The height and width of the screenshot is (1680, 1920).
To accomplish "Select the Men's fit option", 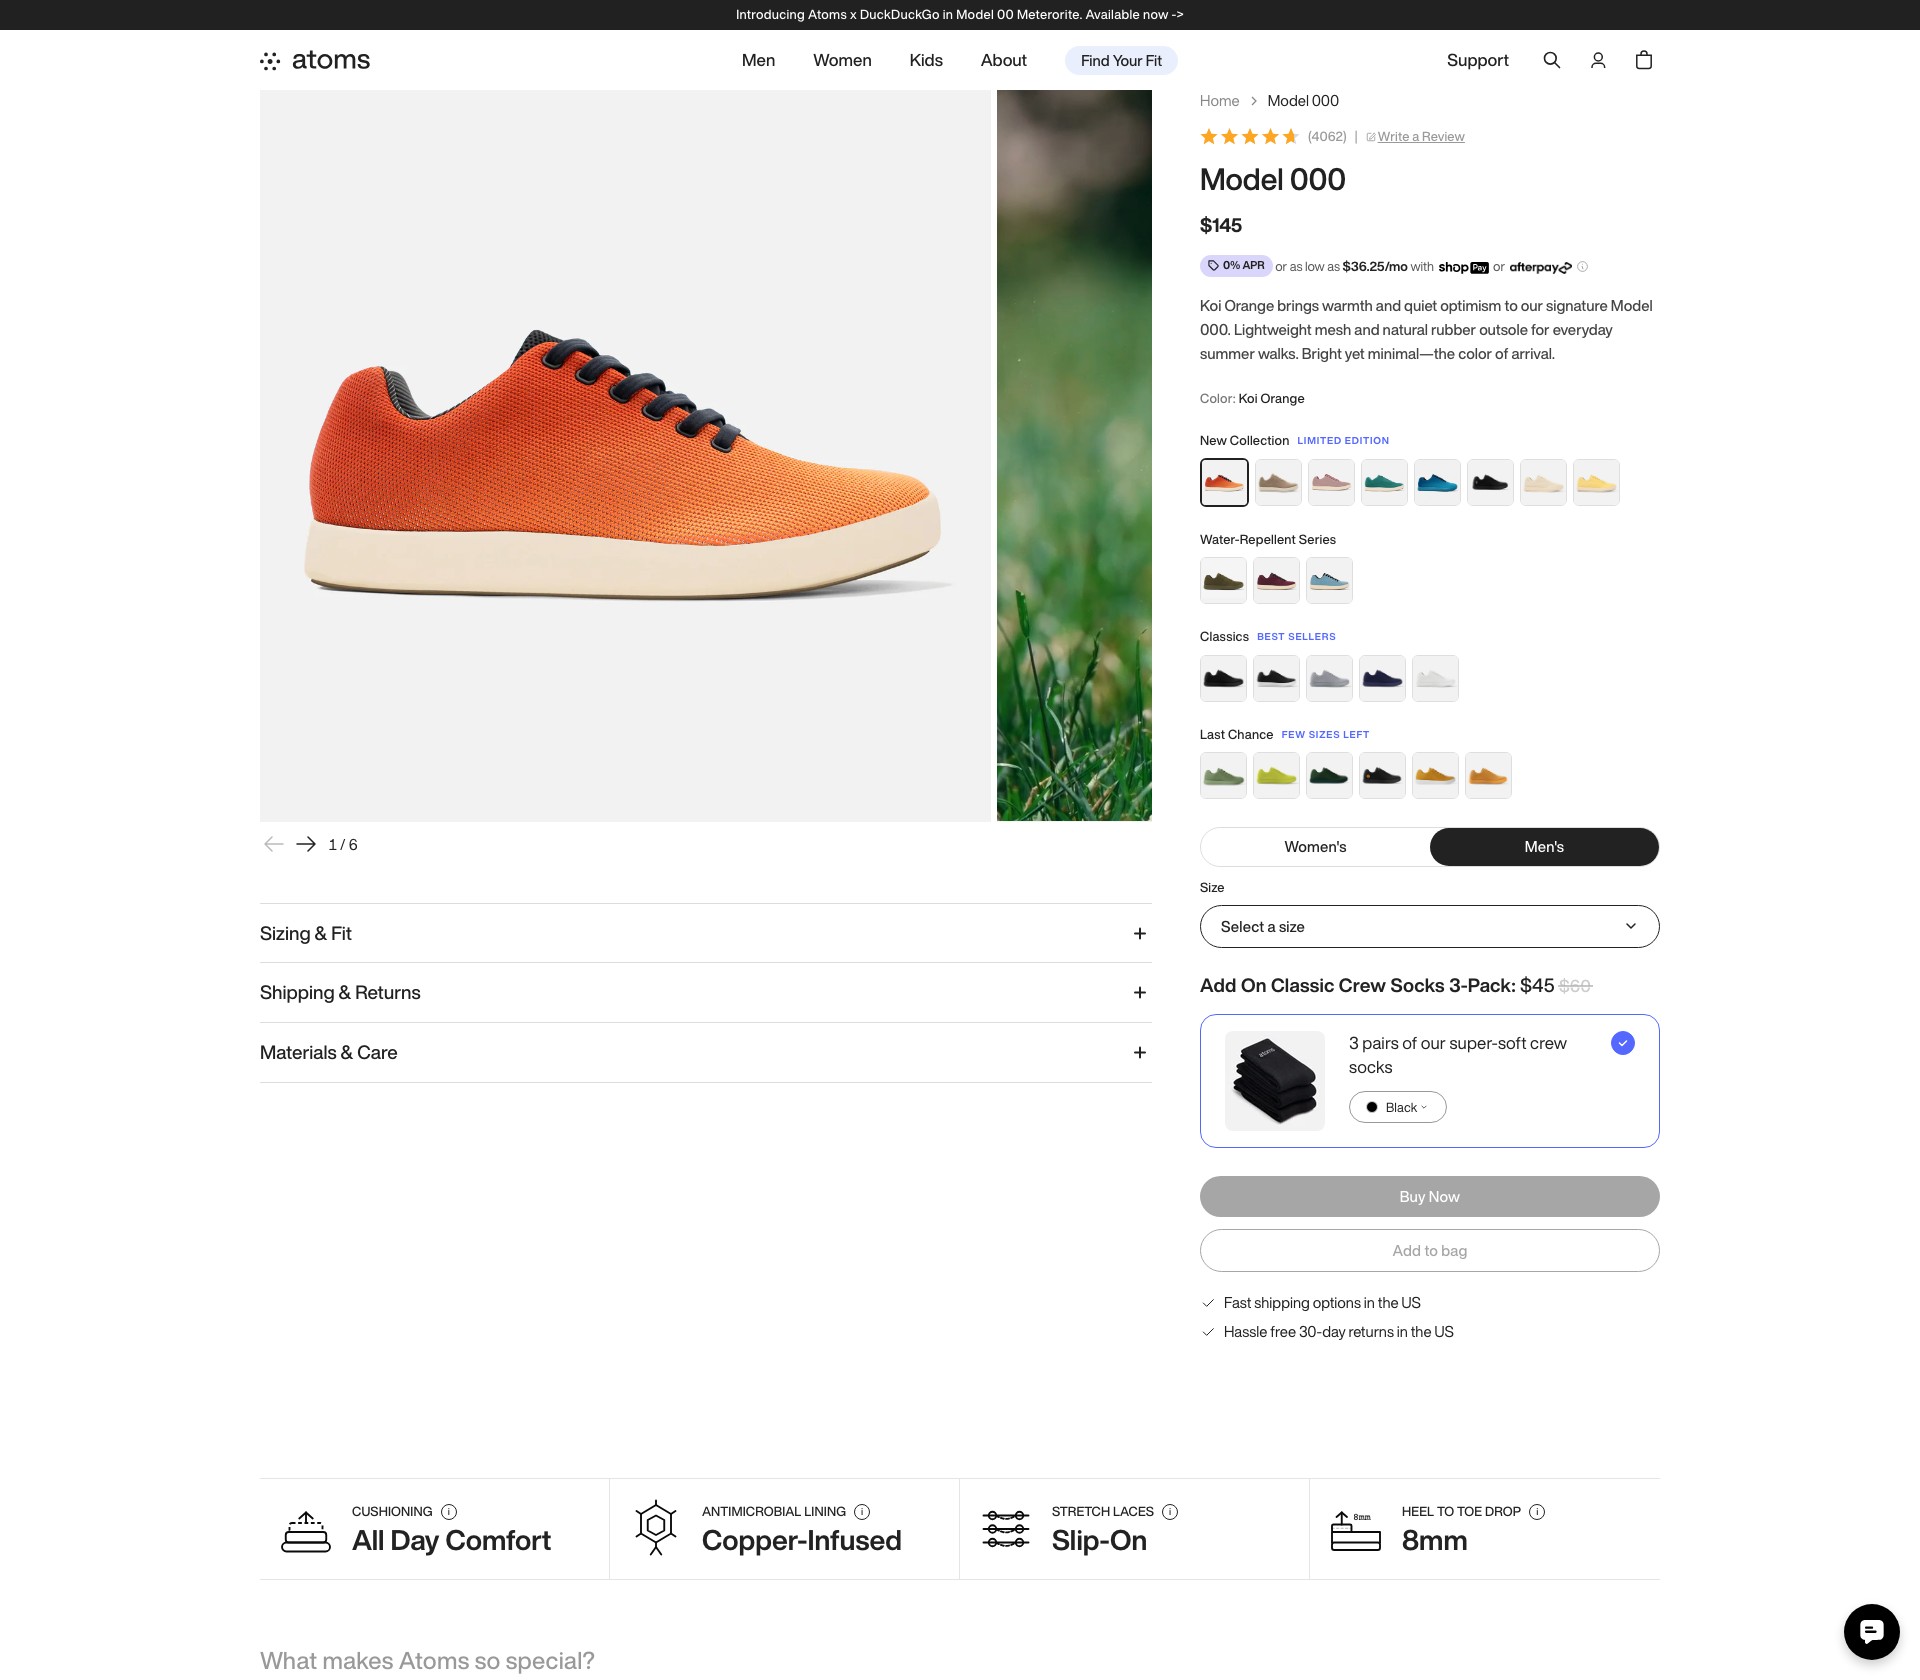I will [x=1544, y=847].
